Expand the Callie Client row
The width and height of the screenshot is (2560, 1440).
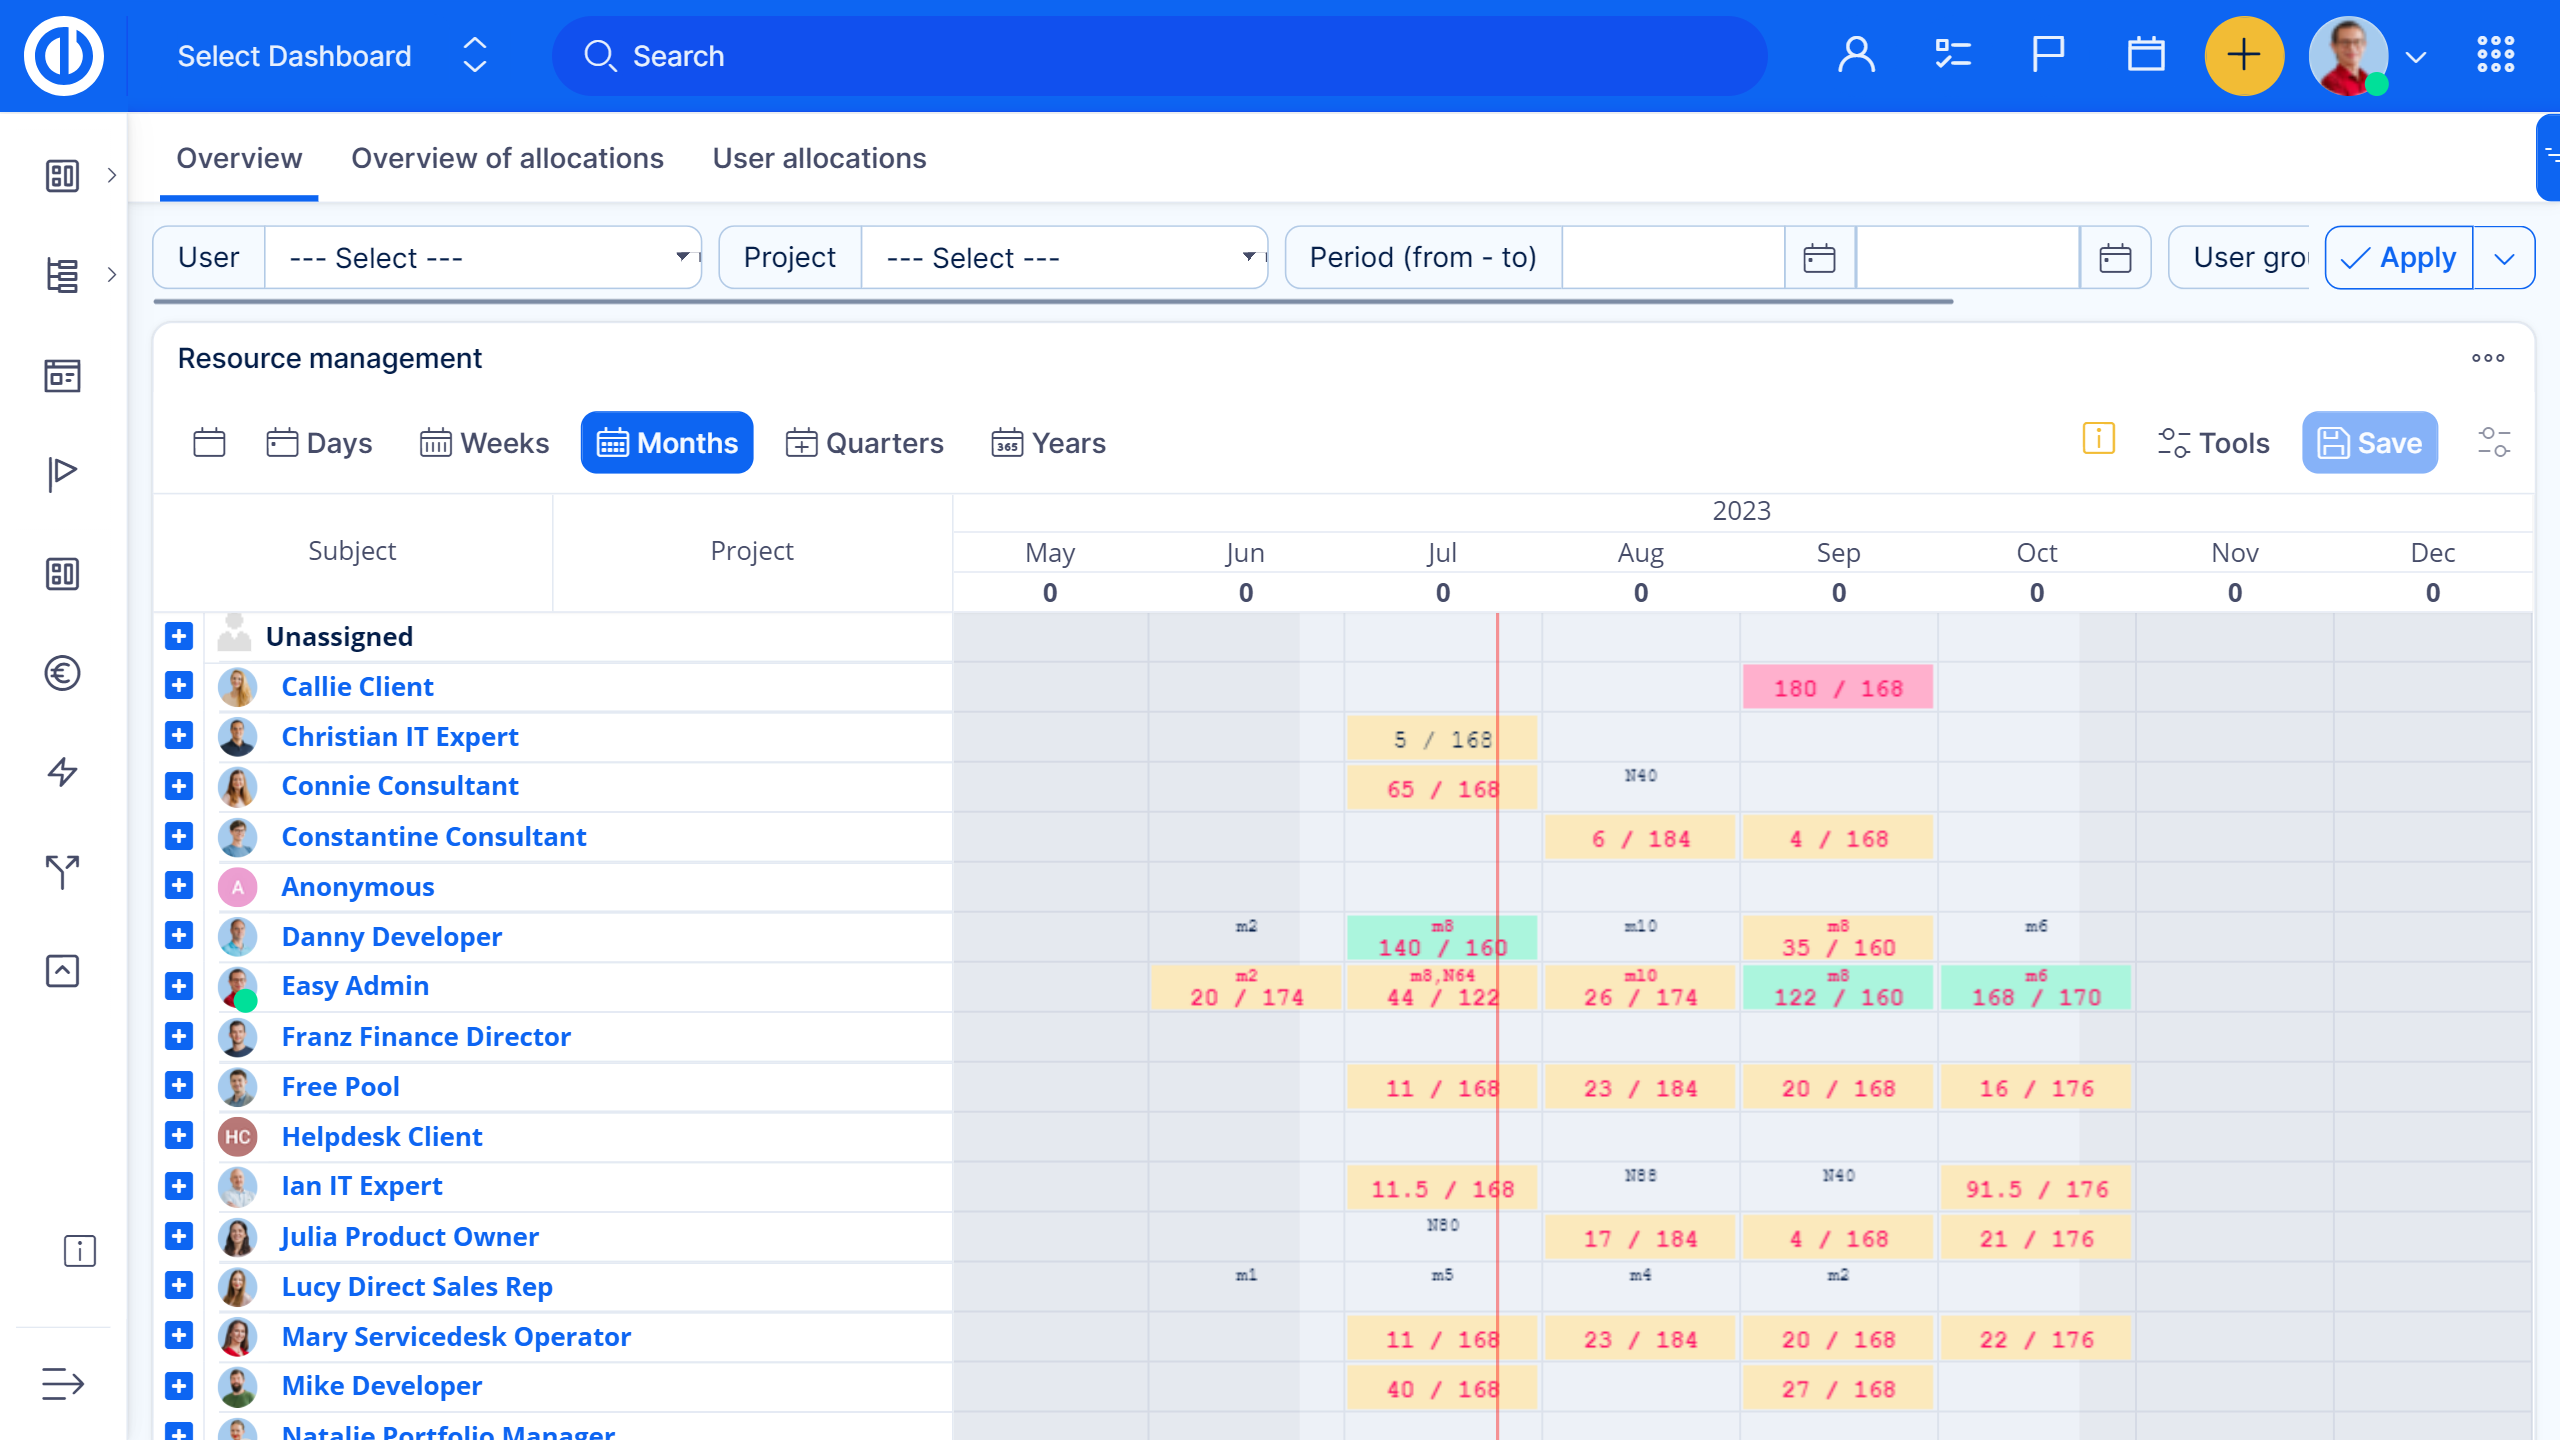(179, 686)
